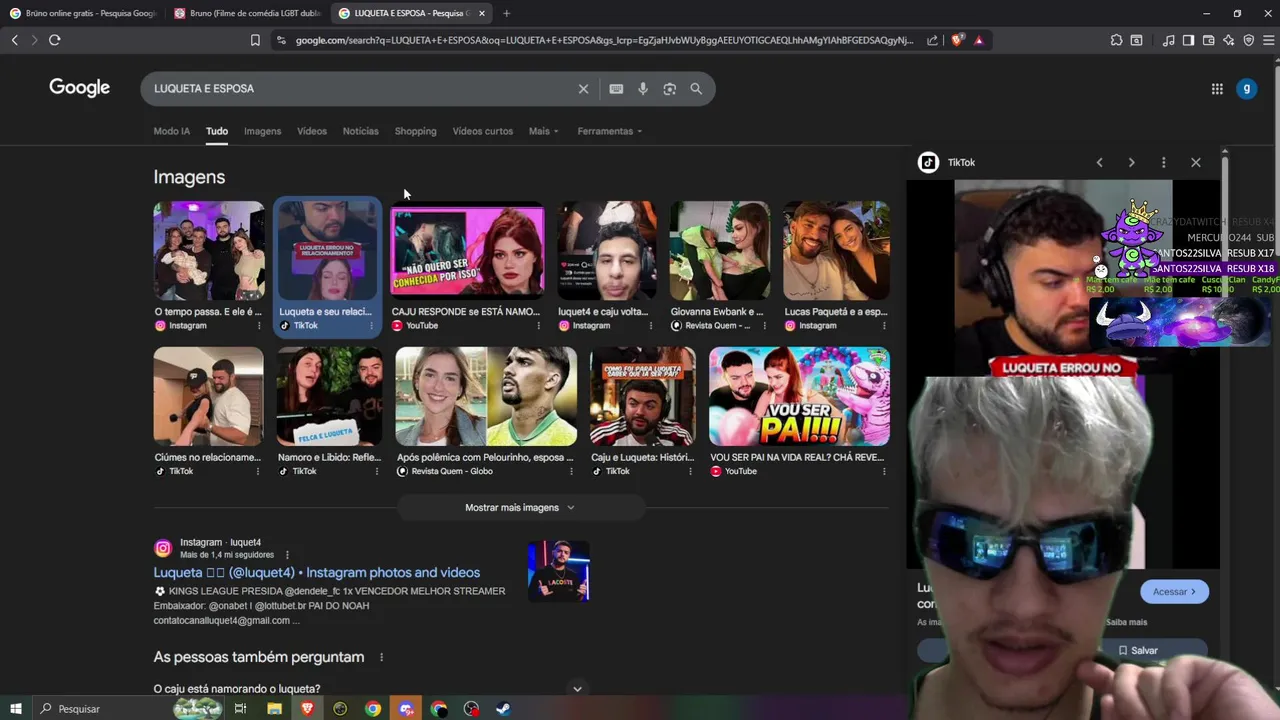Open options beside As pessoas também perguntam
Screen dimensions: 1280x720
(x=381, y=657)
